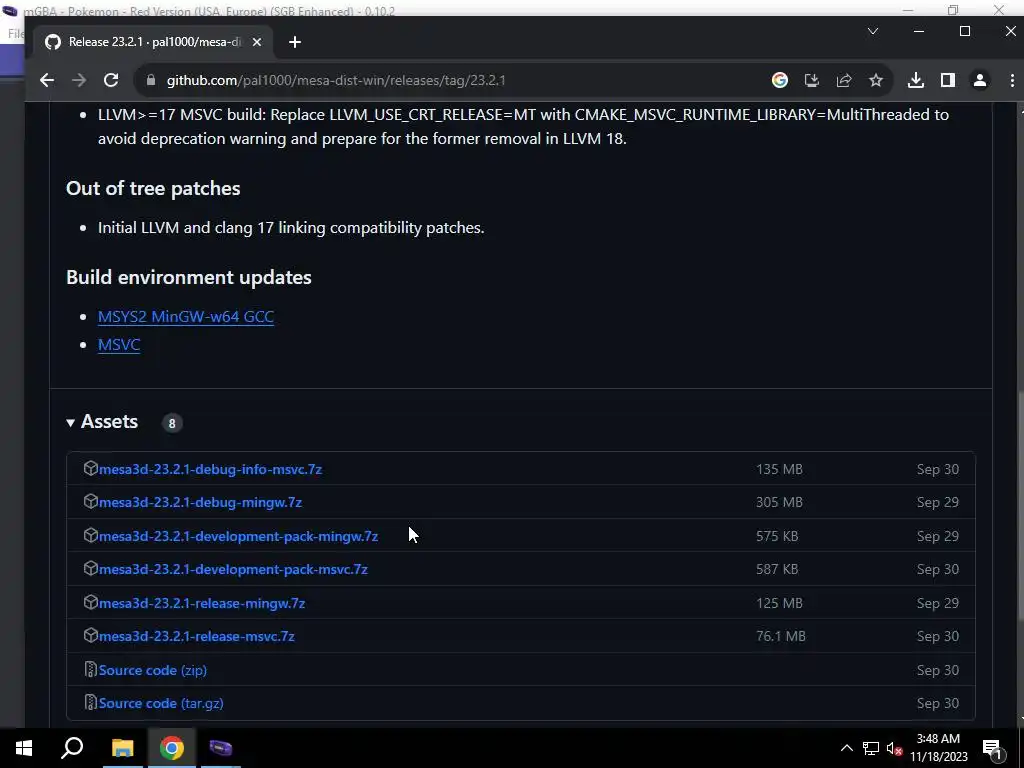Toggle the Chrome side panel
Viewport: 1024px width, 768px height.
(x=948, y=80)
